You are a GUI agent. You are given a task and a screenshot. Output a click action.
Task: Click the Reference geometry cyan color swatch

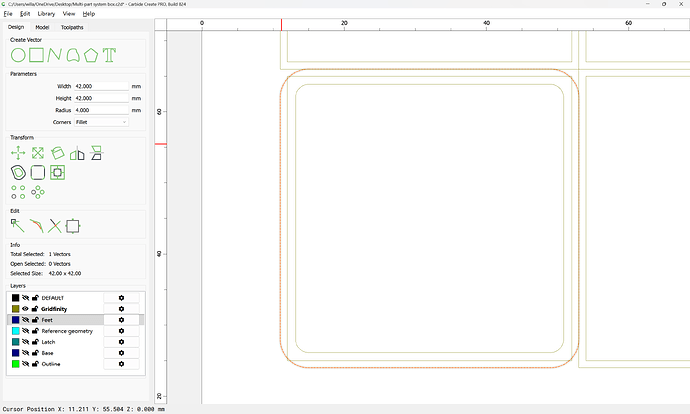click(15, 331)
